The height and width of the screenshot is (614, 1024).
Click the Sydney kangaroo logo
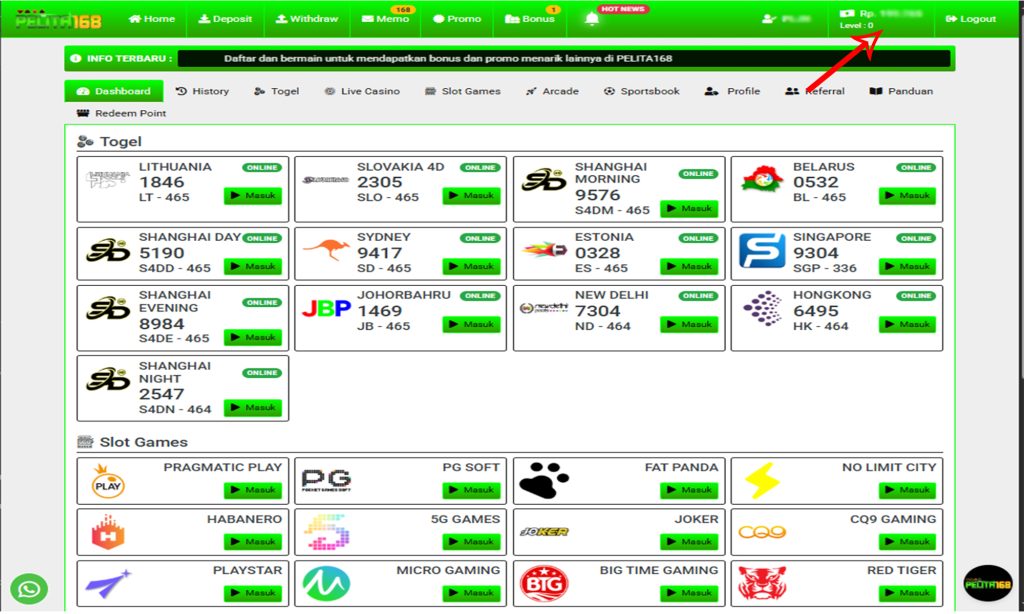[x=326, y=250]
